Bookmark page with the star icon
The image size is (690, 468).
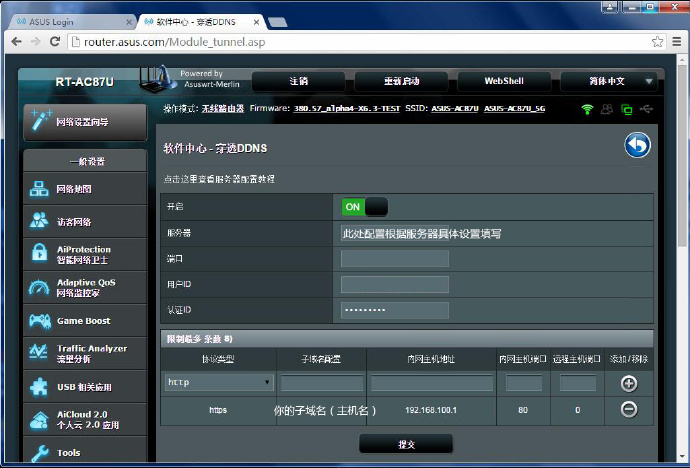pos(657,42)
